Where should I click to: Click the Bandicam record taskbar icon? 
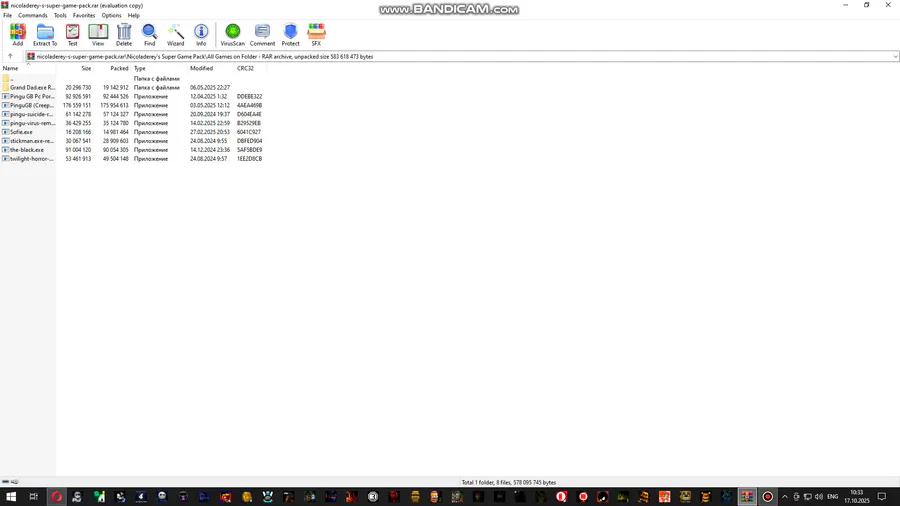(x=767, y=497)
